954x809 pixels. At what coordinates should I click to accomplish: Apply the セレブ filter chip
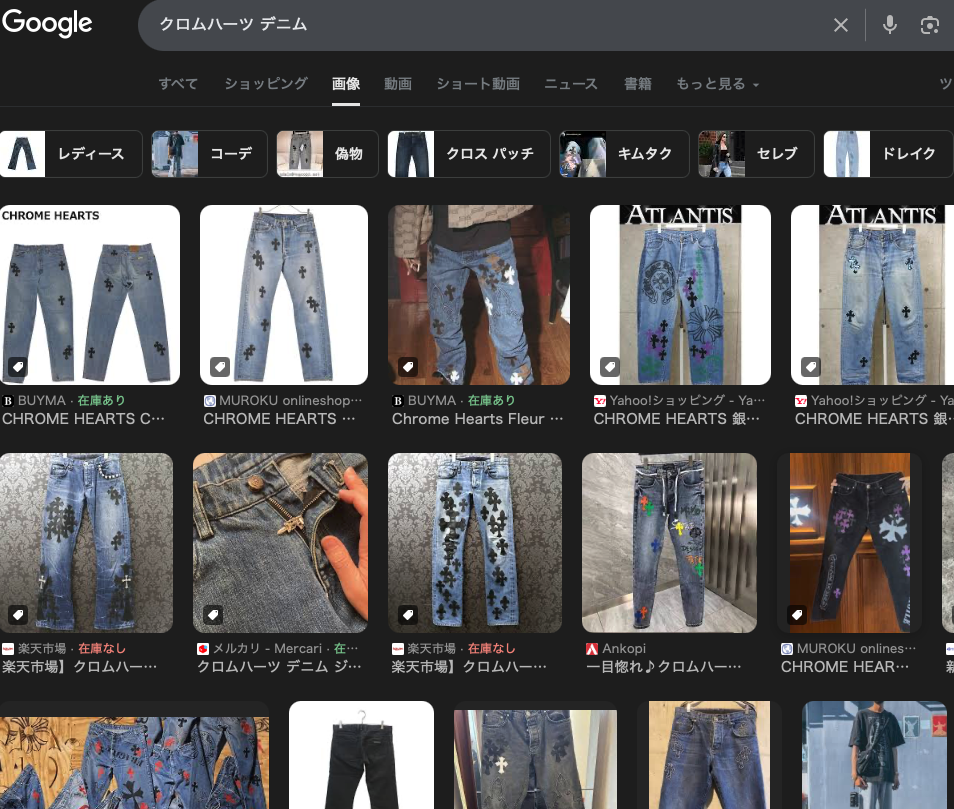click(756, 154)
